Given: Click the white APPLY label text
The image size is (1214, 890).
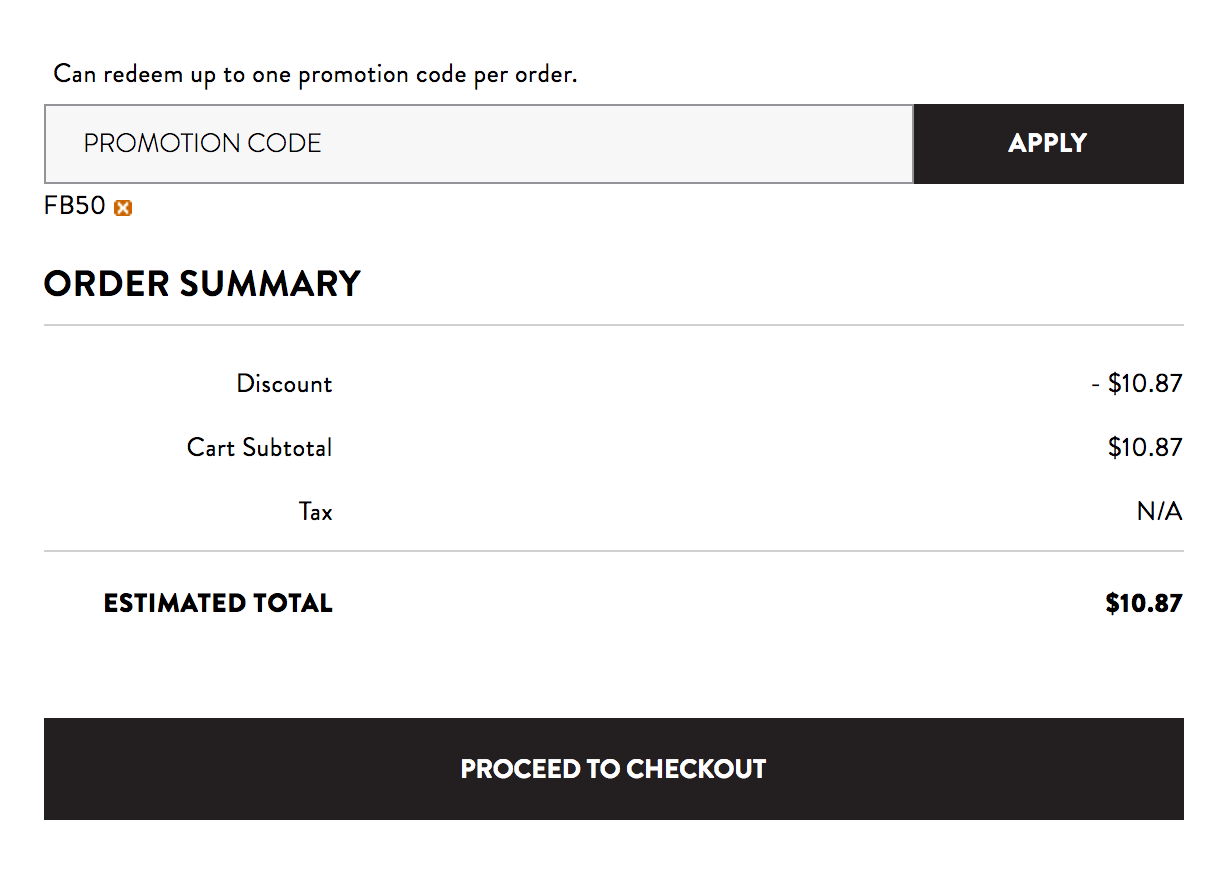Looking at the screenshot, I should tap(1048, 144).
